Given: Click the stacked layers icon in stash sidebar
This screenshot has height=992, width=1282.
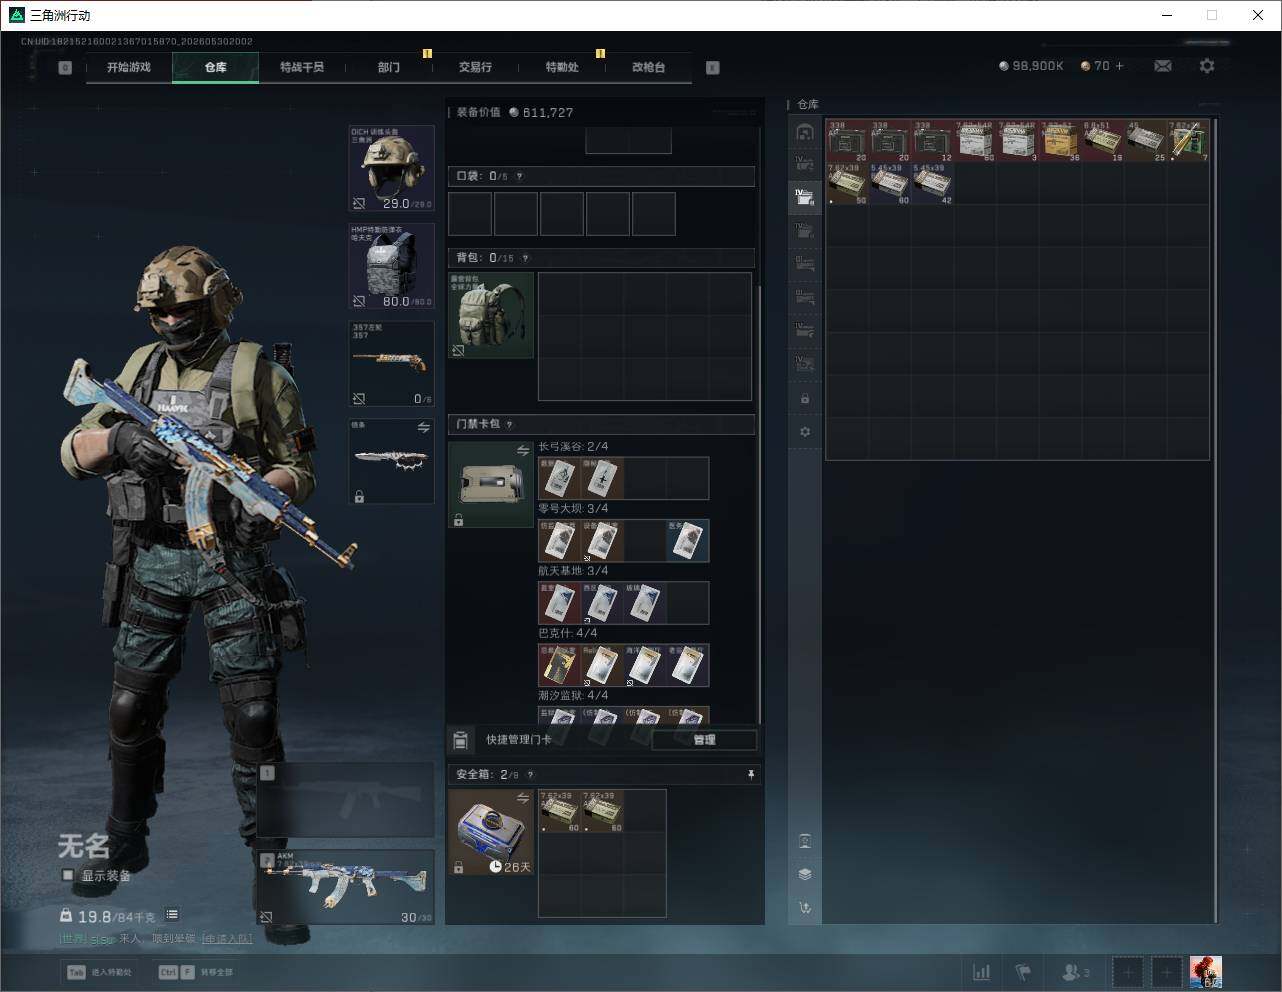Looking at the screenshot, I should 805,874.
